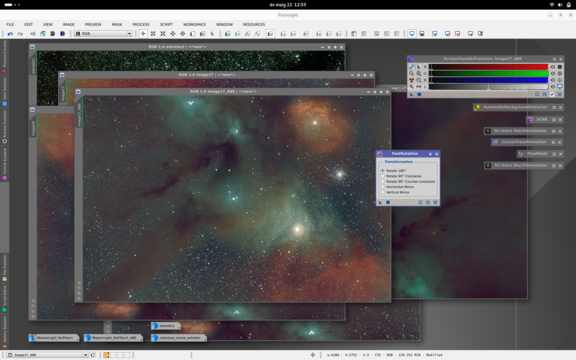Click the Auto Stretch radiation icon in ScreenTransferFunction
Viewport: 576px width, 360px height.
coord(411,80)
